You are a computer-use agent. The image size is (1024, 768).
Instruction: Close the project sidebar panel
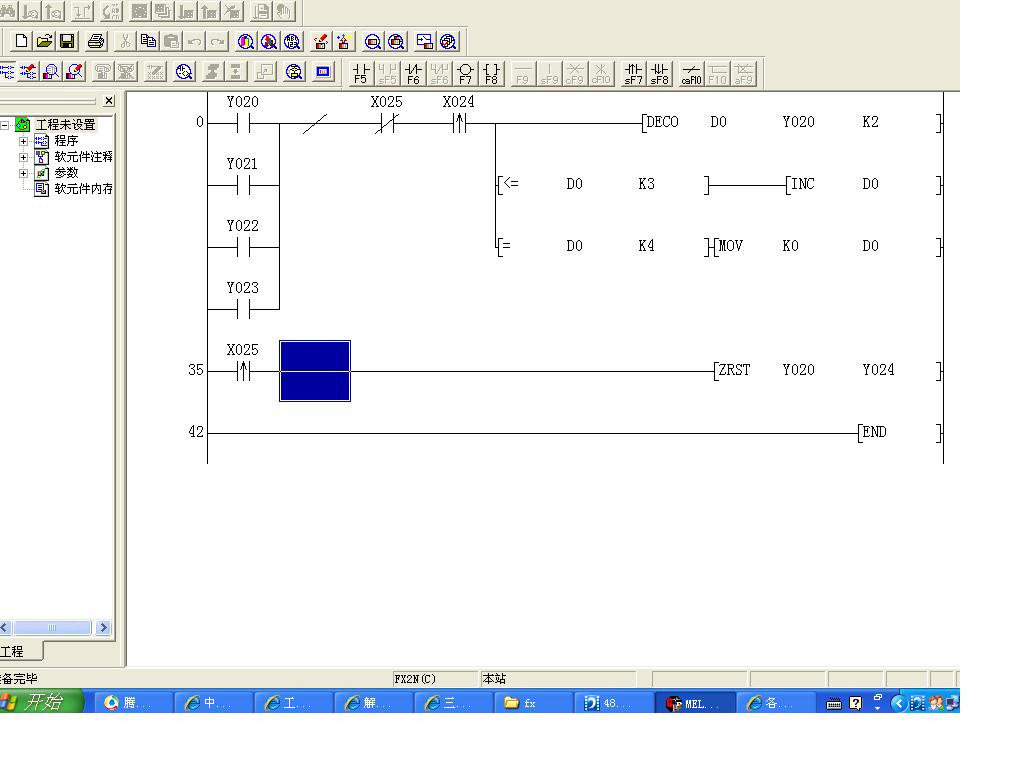pos(109,101)
